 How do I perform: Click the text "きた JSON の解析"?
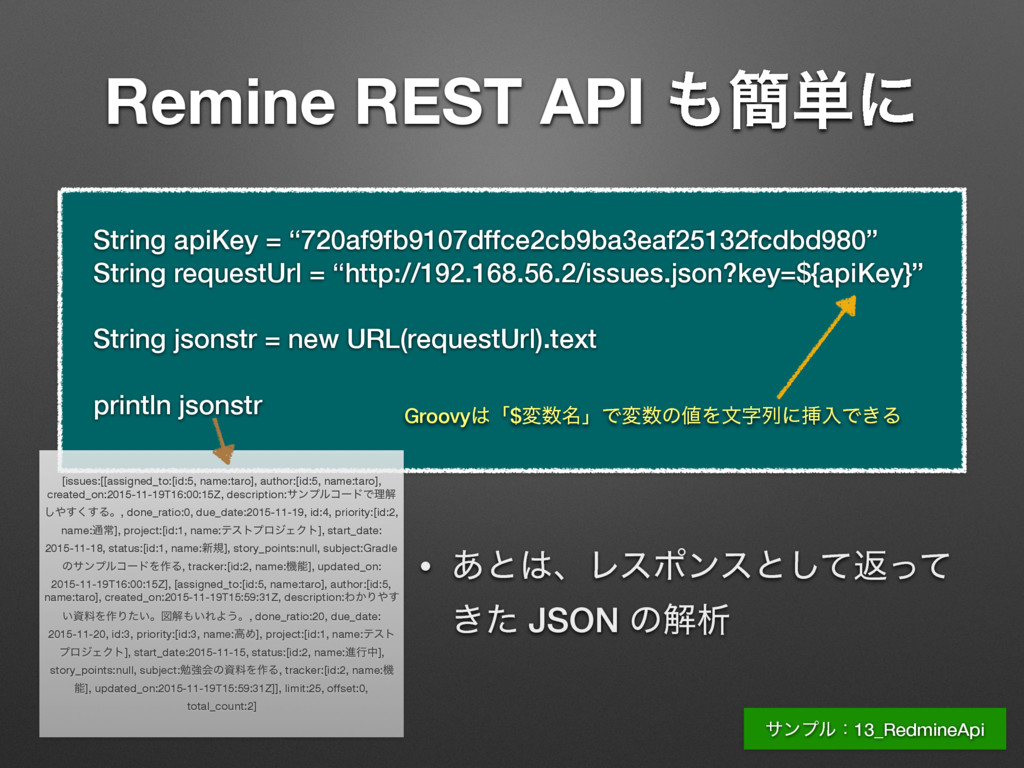[x=590, y=619]
